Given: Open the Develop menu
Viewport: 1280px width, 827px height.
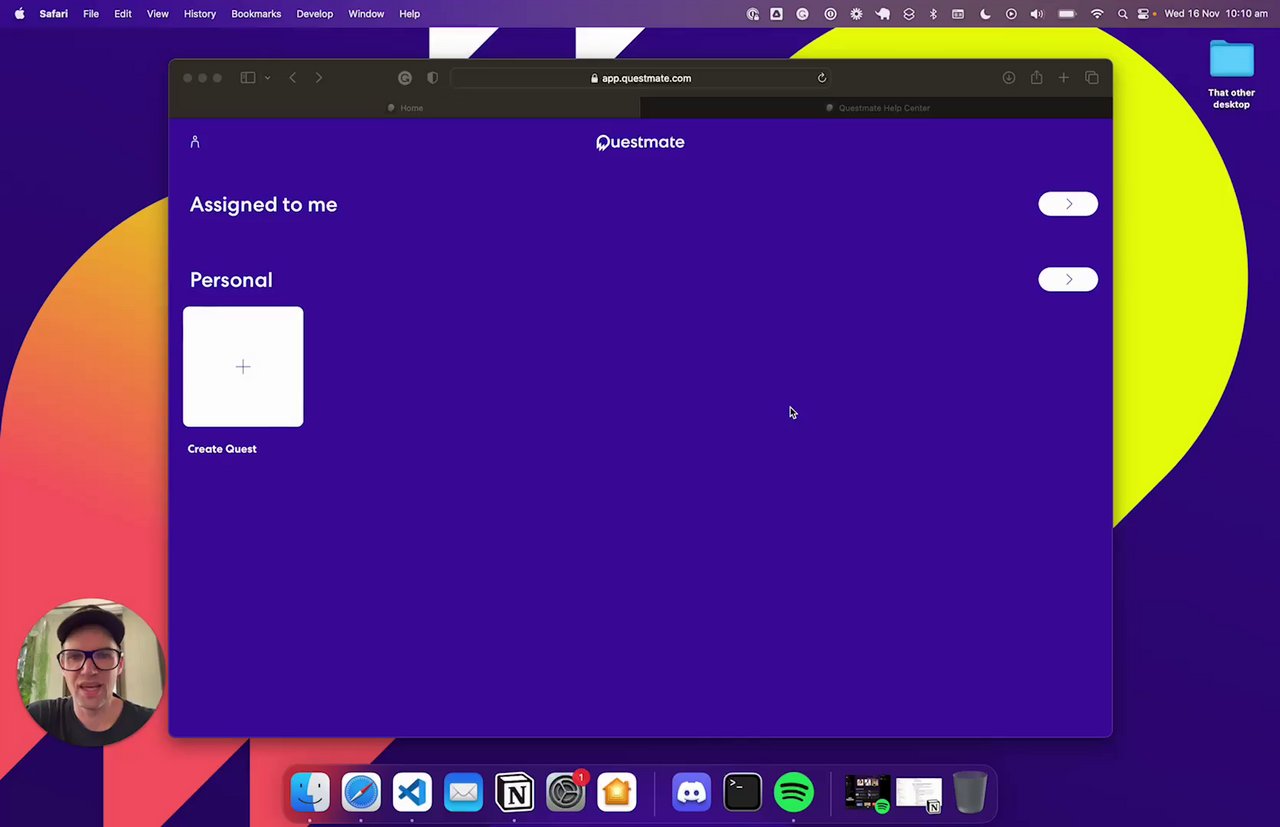Looking at the screenshot, I should pos(315,14).
